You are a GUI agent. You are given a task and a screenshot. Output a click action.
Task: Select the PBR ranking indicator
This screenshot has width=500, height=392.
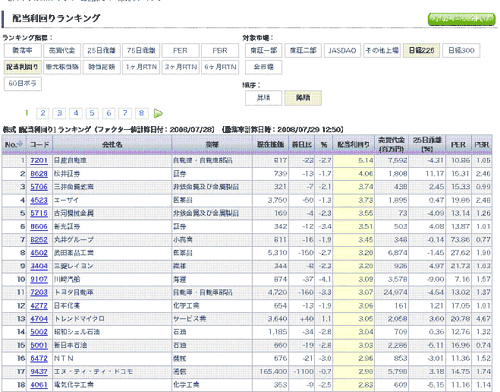220,51
